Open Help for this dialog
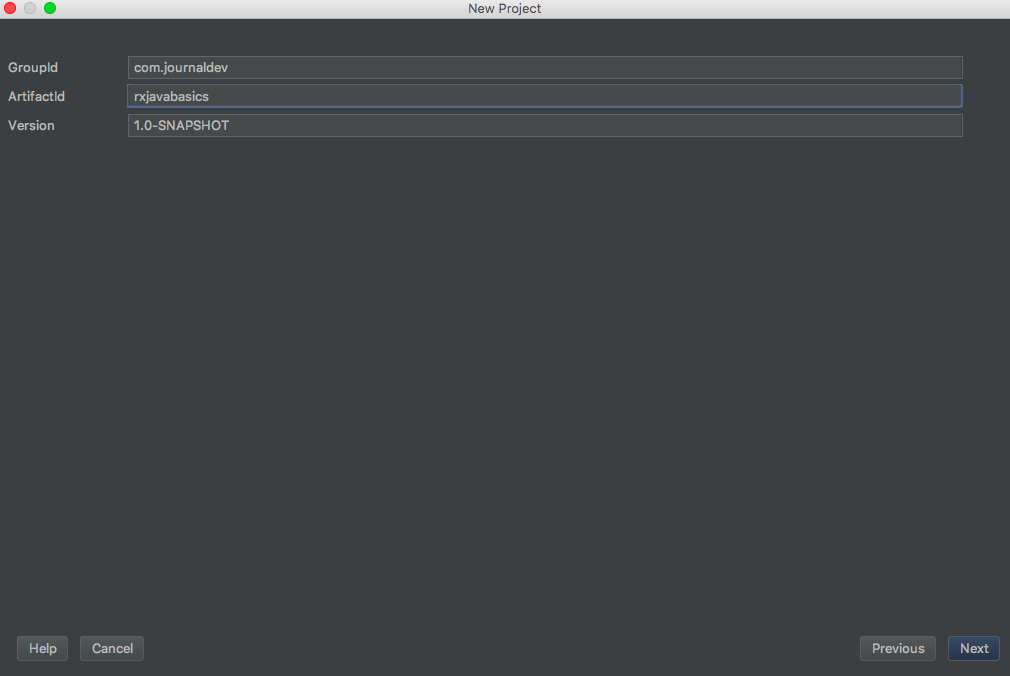The image size is (1010, 676). click(x=43, y=648)
